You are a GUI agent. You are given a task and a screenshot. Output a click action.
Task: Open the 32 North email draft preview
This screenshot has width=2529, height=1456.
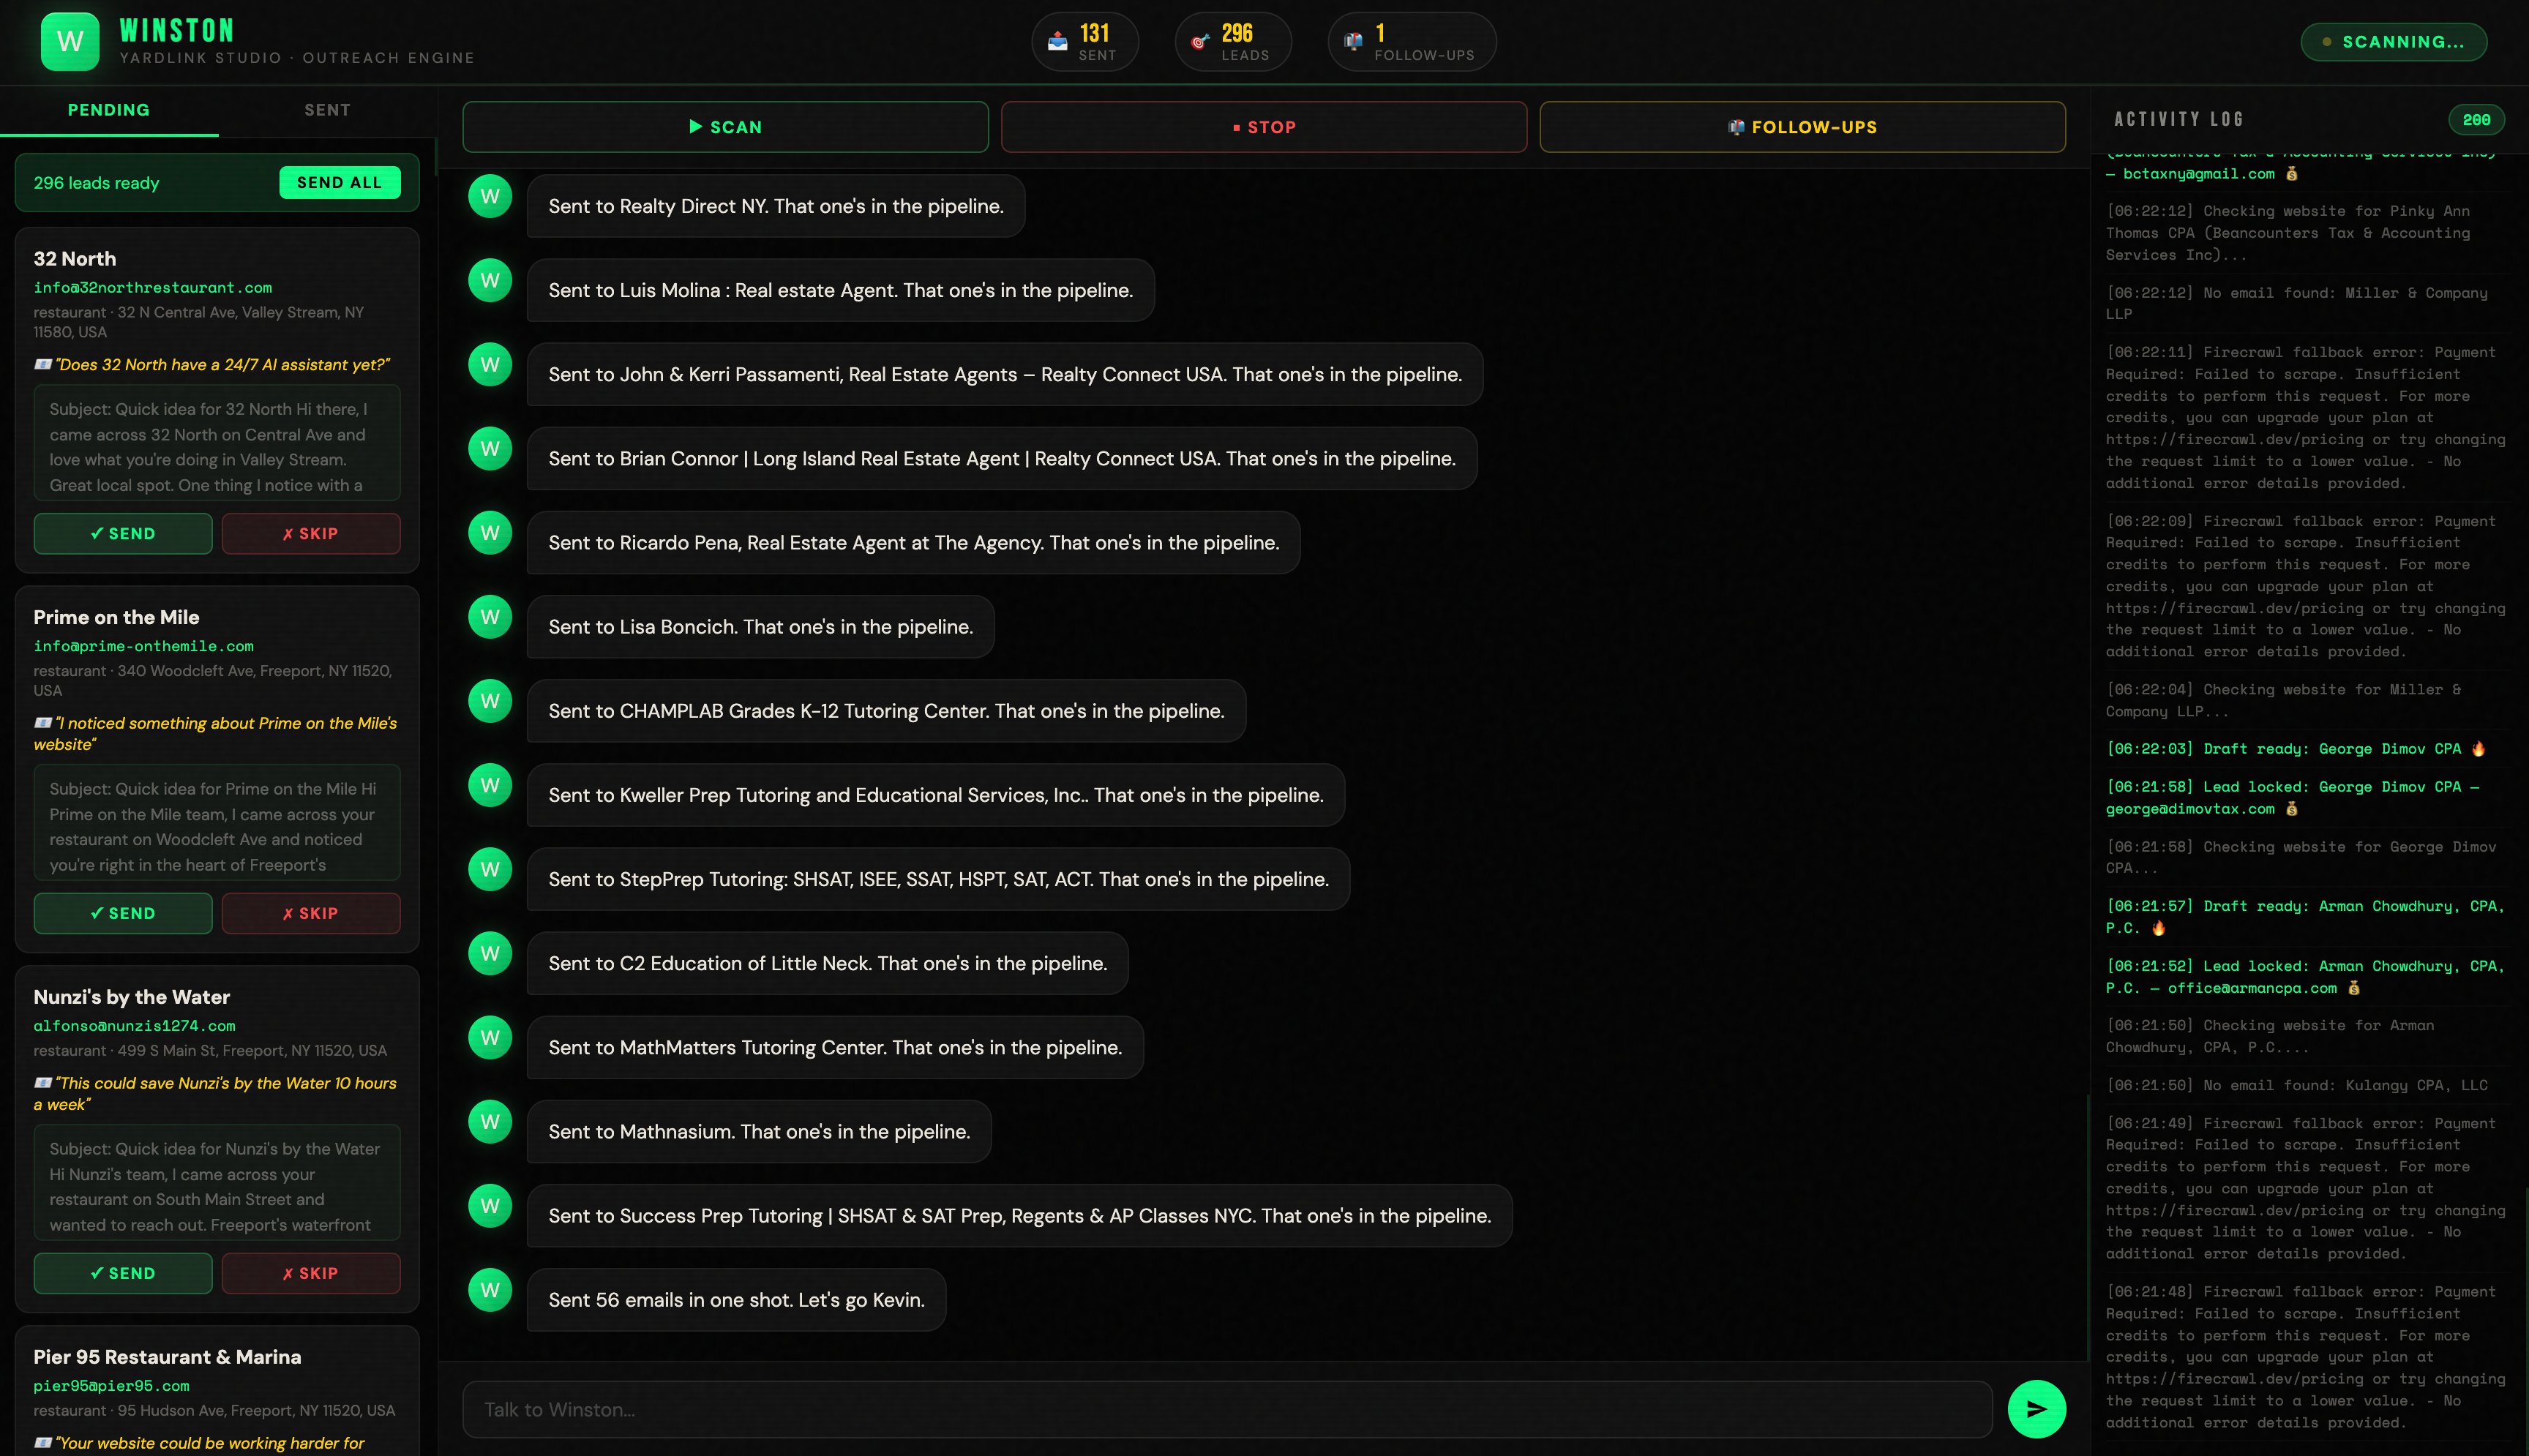coord(217,443)
